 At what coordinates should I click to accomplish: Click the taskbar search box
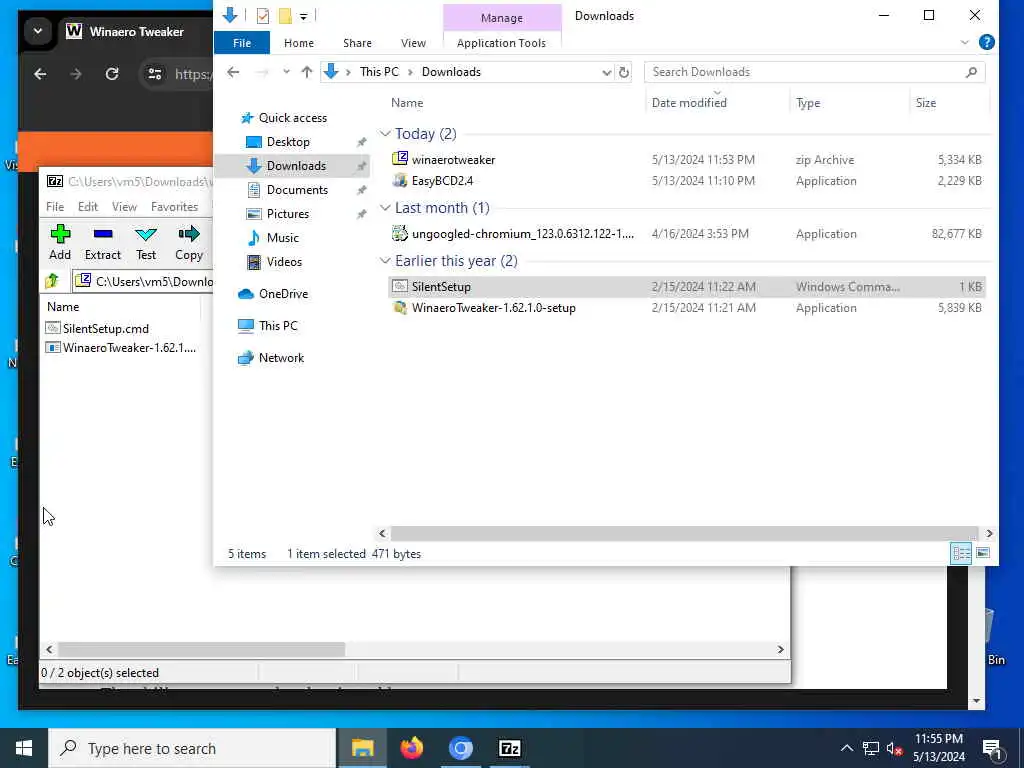tap(192, 748)
